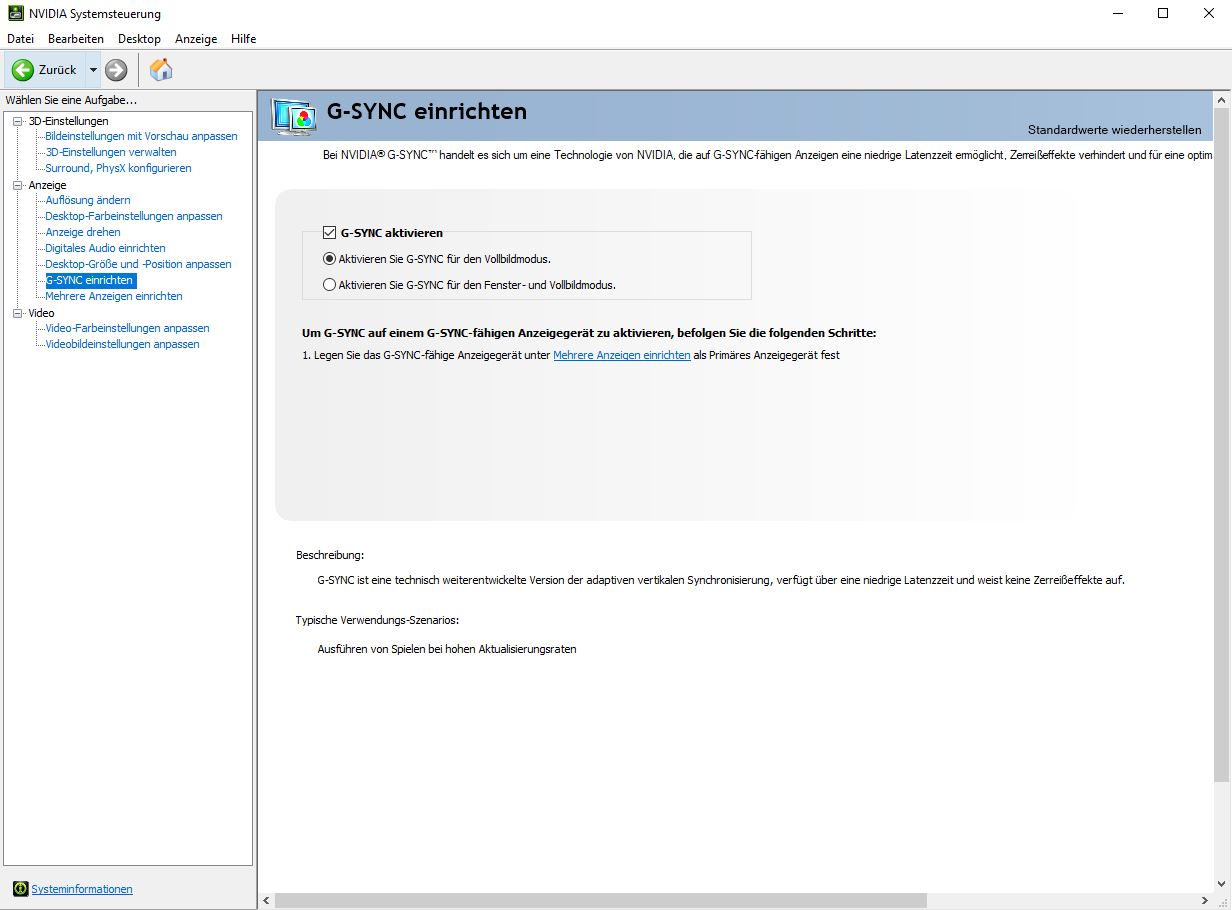Image resolution: width=1232 pixels, height=910 pixels.
Task: Click the green Zurück back arrow icon
Action: 23,70
